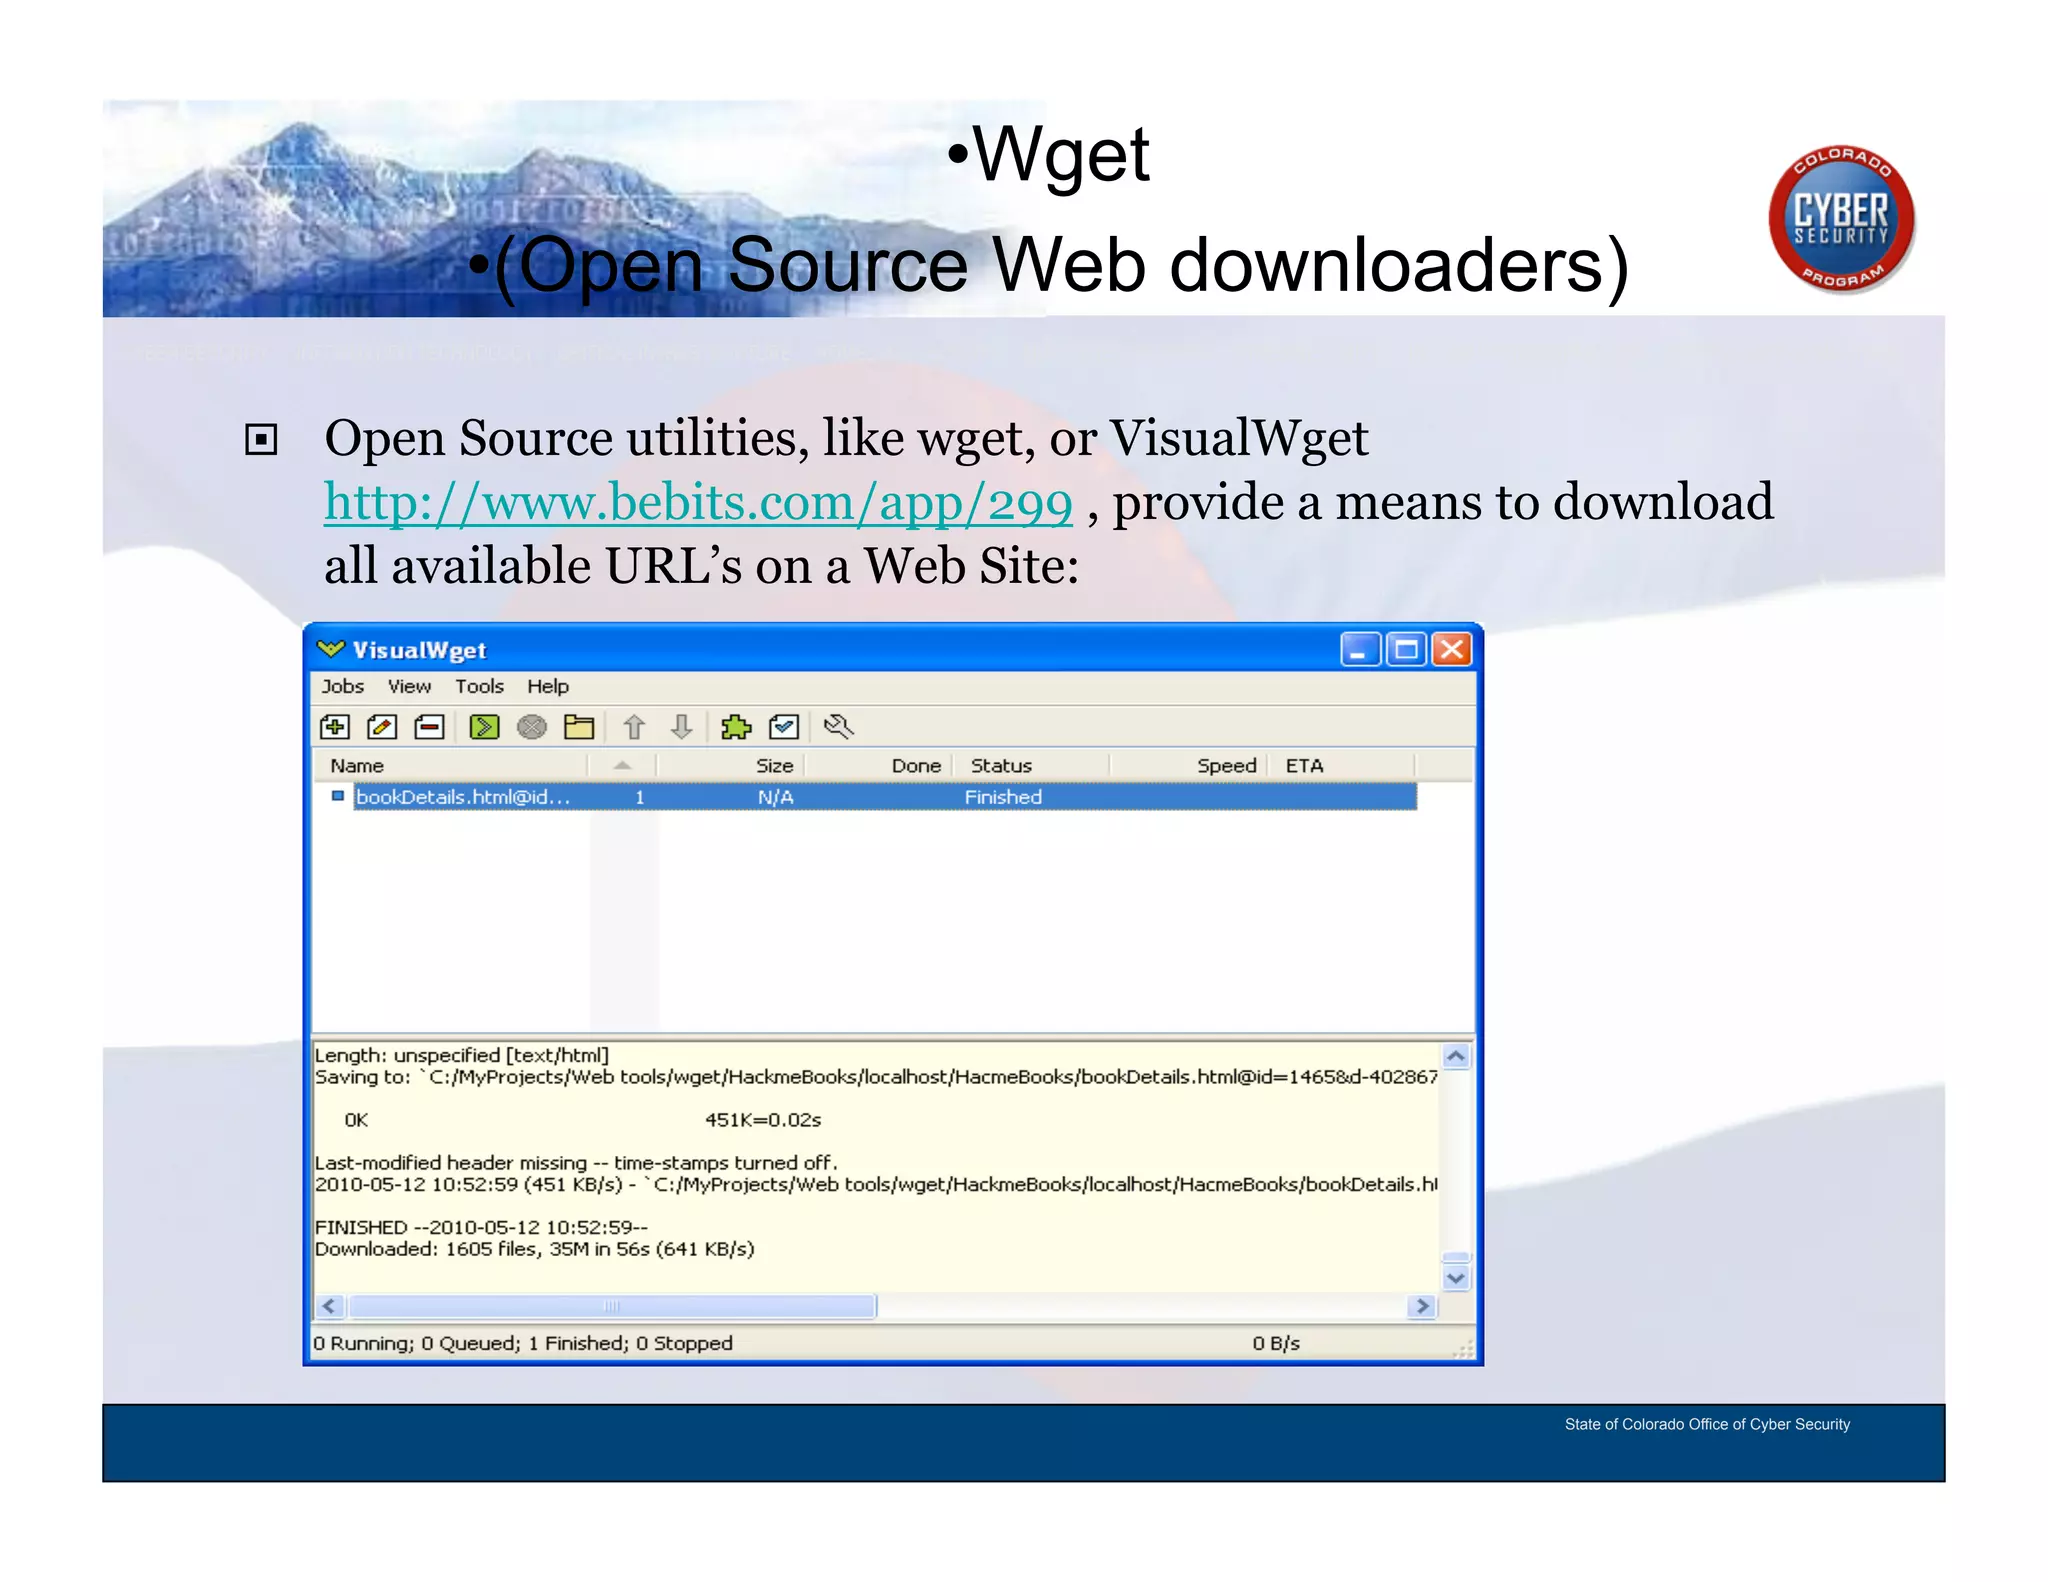The width and height of the screenshot is (2048, 1582).
Task: Open the Jobs menu
Action: pyautogui.click(x=342, y=687)
